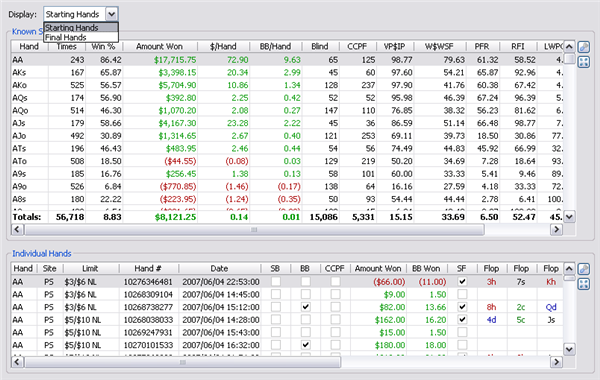The image size is (600, 380).
Task: Uncheck BB checkbox for hand 10268738277
Action: (305, 307)
